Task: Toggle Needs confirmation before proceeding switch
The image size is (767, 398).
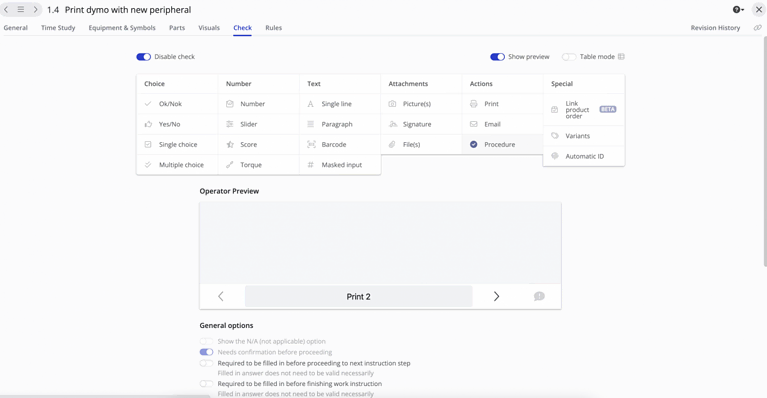Action: 206,352
